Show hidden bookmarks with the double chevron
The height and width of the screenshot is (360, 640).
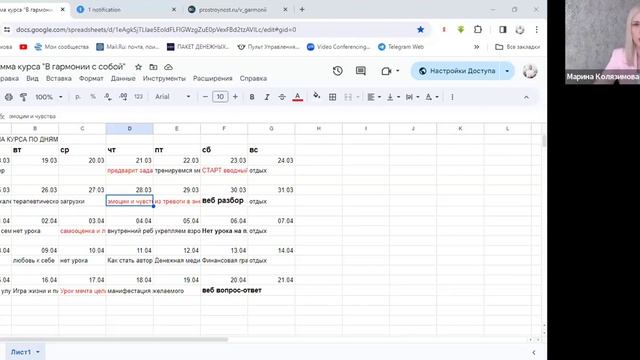[x=476, y=47]
